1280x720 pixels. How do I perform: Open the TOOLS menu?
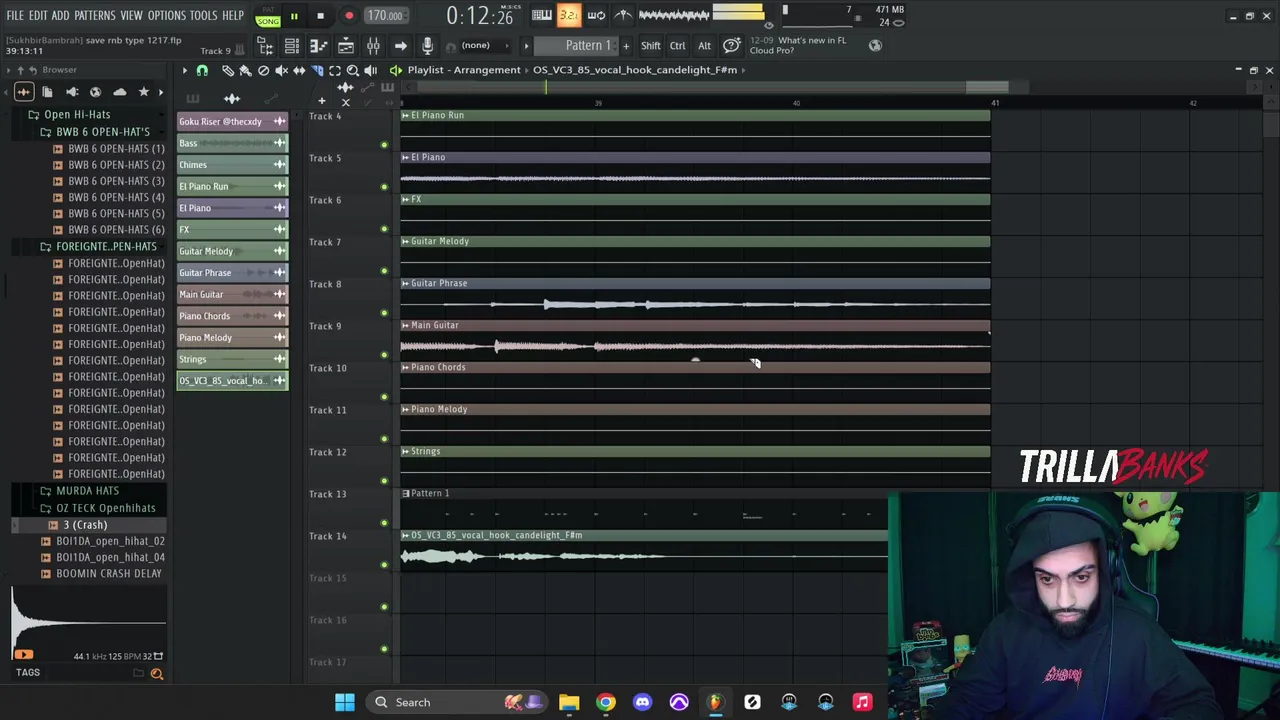coord(203,15)
